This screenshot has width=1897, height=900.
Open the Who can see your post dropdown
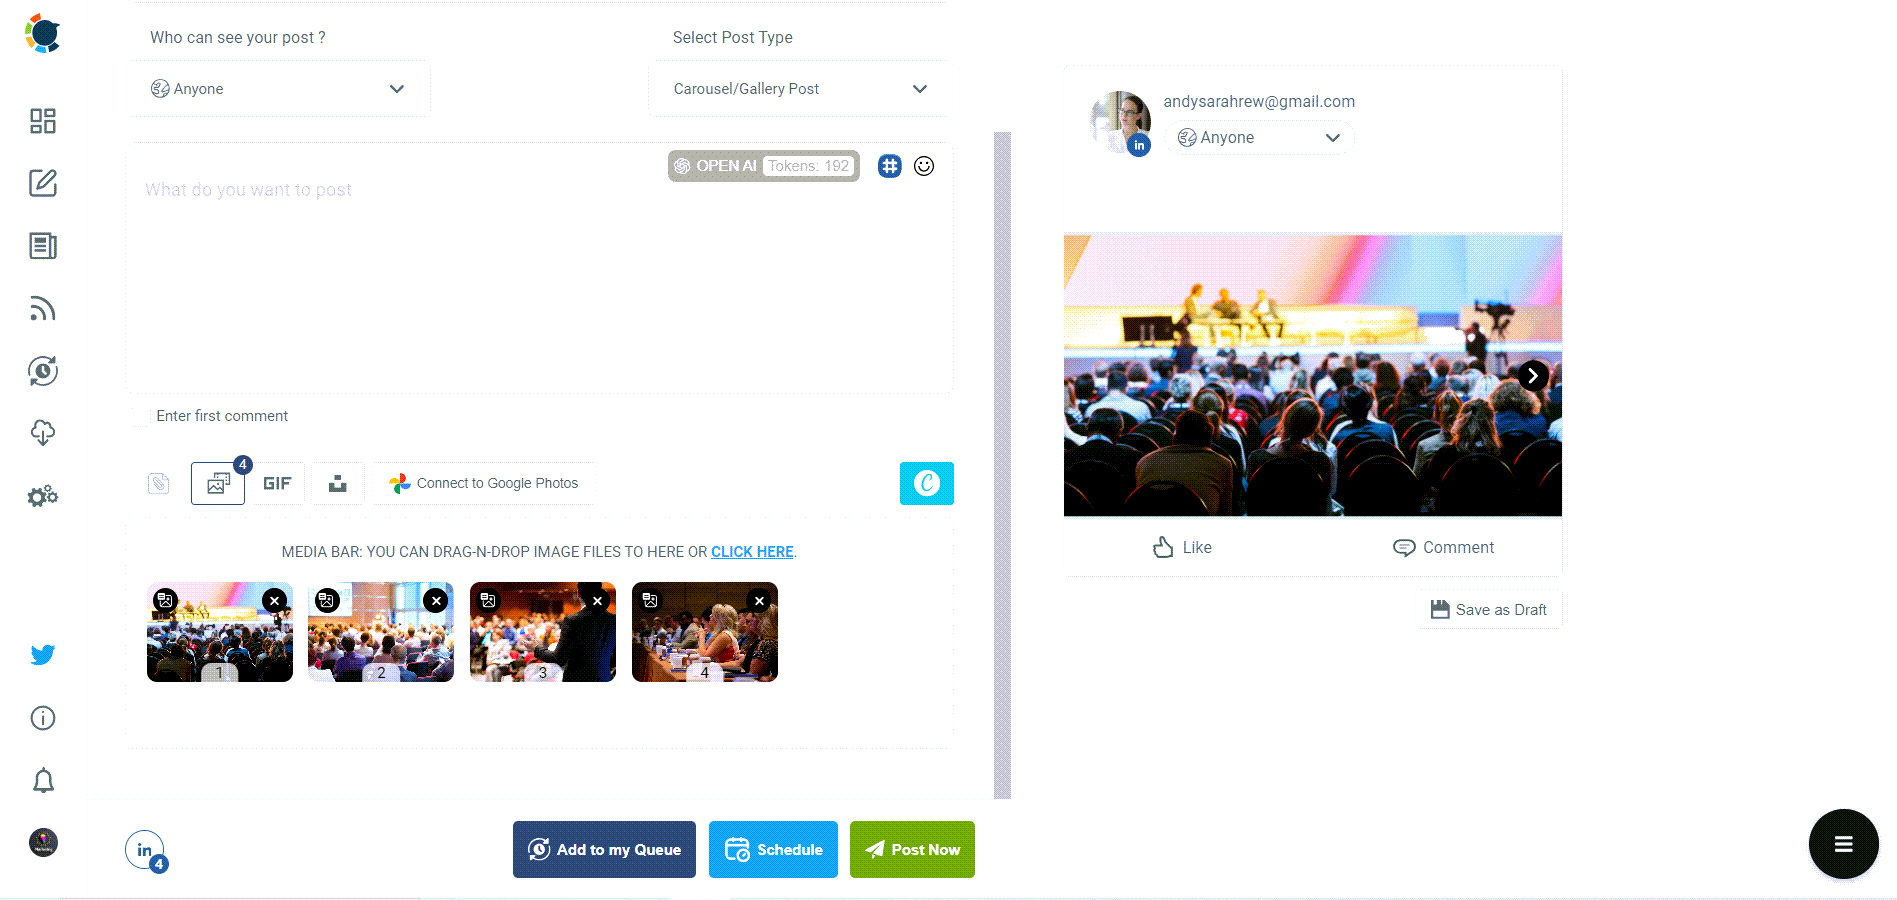[x=279, y=88]
